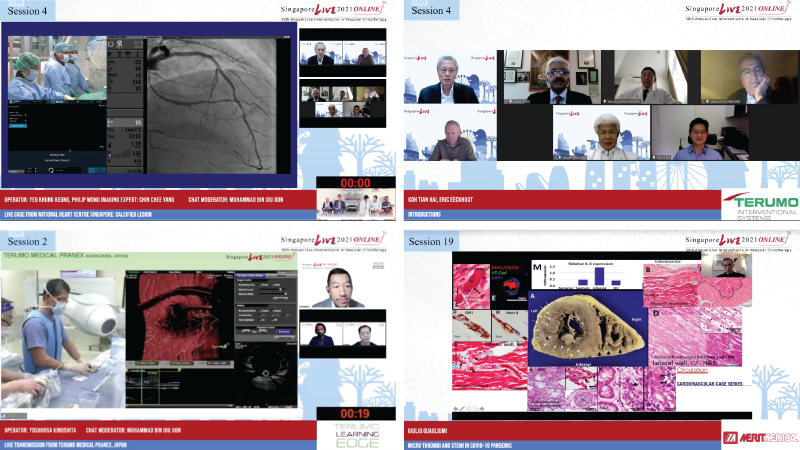Viewport: 800px width, 450px height.
Task: Click Singapore LIVE logo in Session 2 panel
Action: pos(334,240)
